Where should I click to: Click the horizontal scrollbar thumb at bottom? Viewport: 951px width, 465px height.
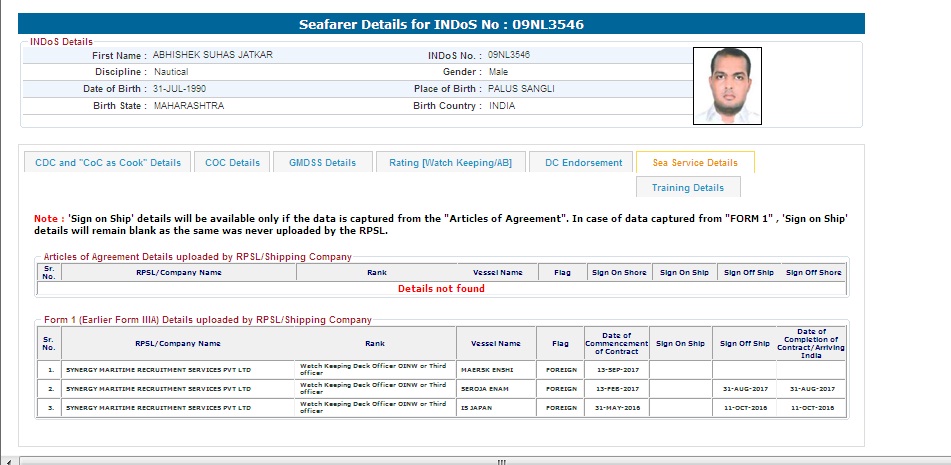[502, 461]
